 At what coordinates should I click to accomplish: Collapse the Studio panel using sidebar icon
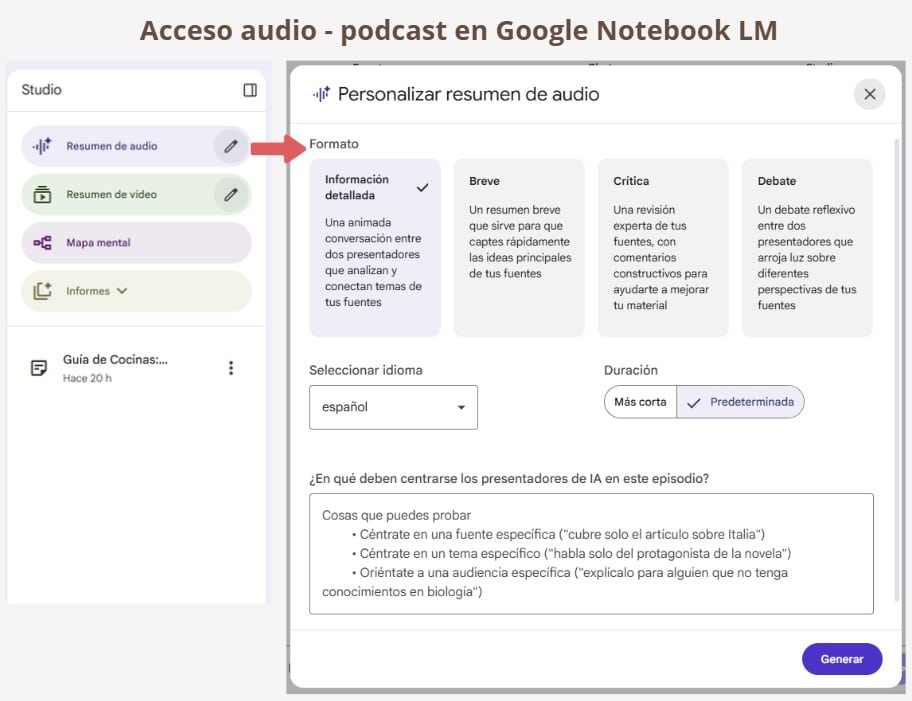point(250,90)
